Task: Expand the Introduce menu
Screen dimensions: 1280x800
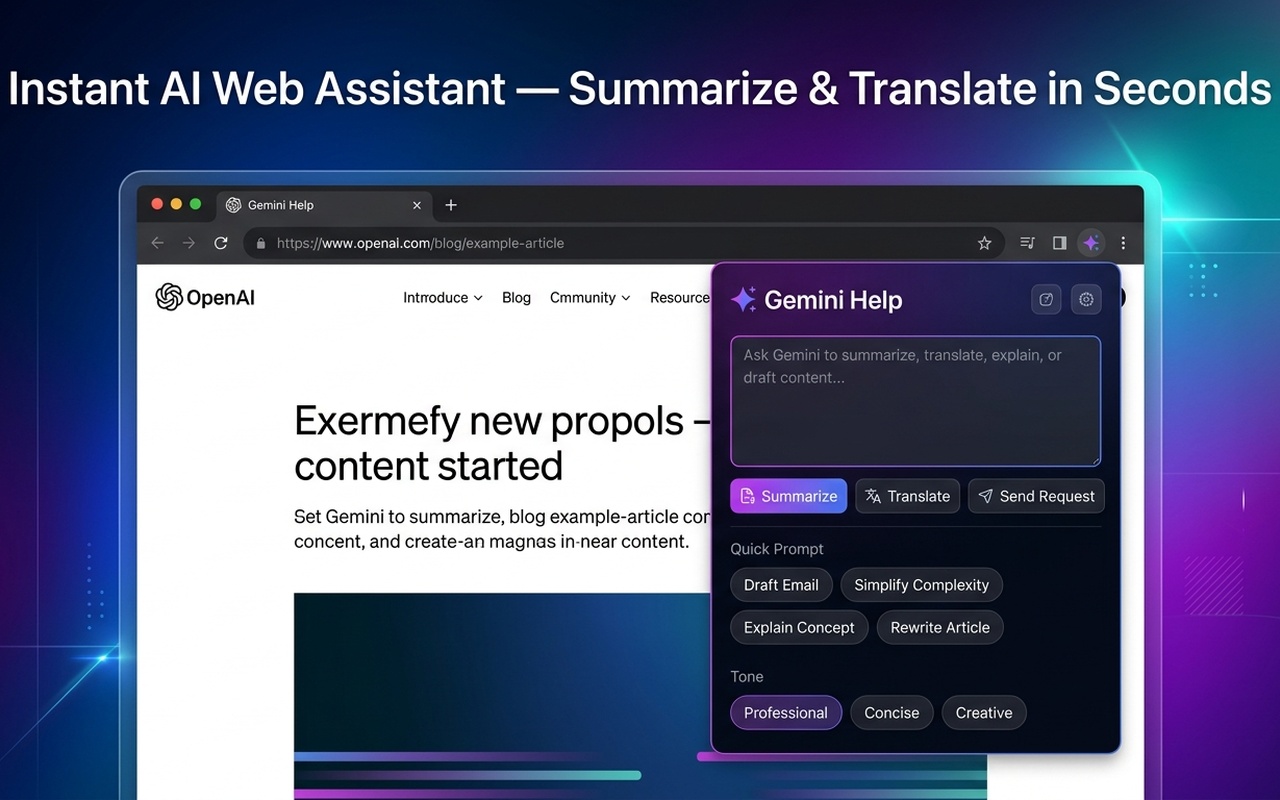Action: (x=443, y=298)
